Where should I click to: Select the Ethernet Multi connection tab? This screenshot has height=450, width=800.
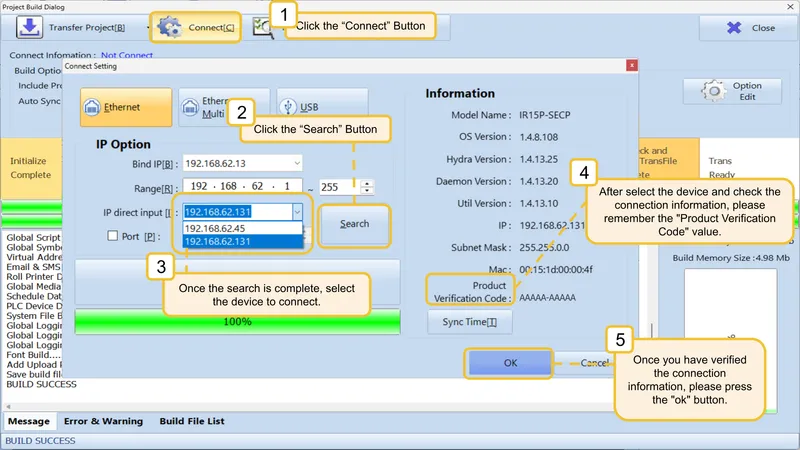point(224,107)
